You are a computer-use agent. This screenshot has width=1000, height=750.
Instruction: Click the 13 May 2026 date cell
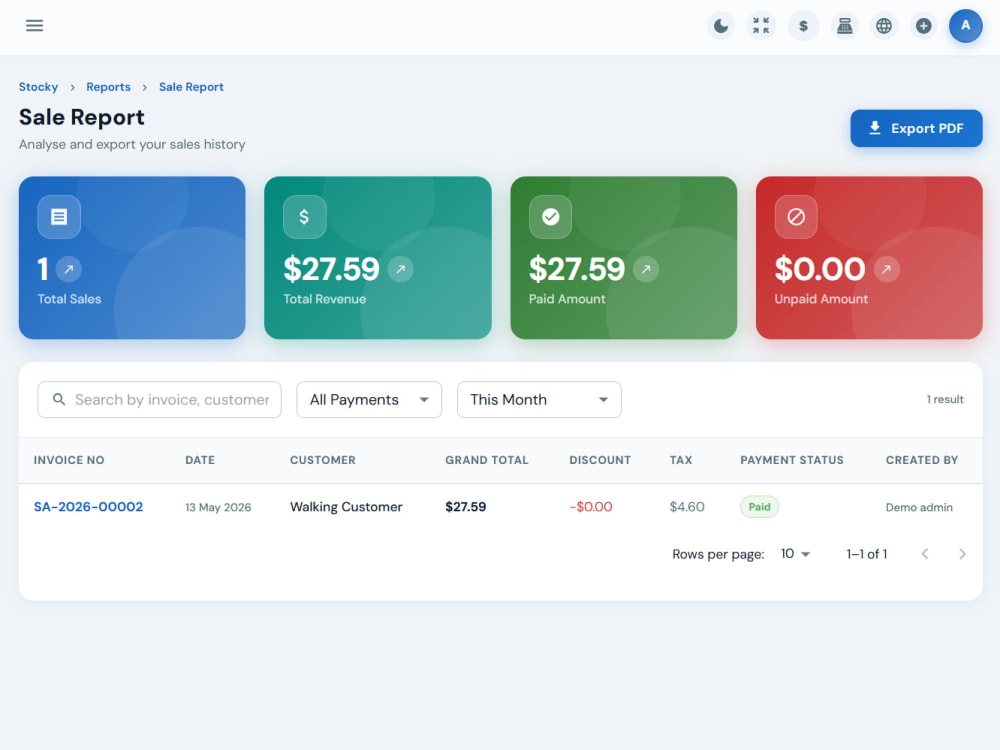tap(218, 508)
